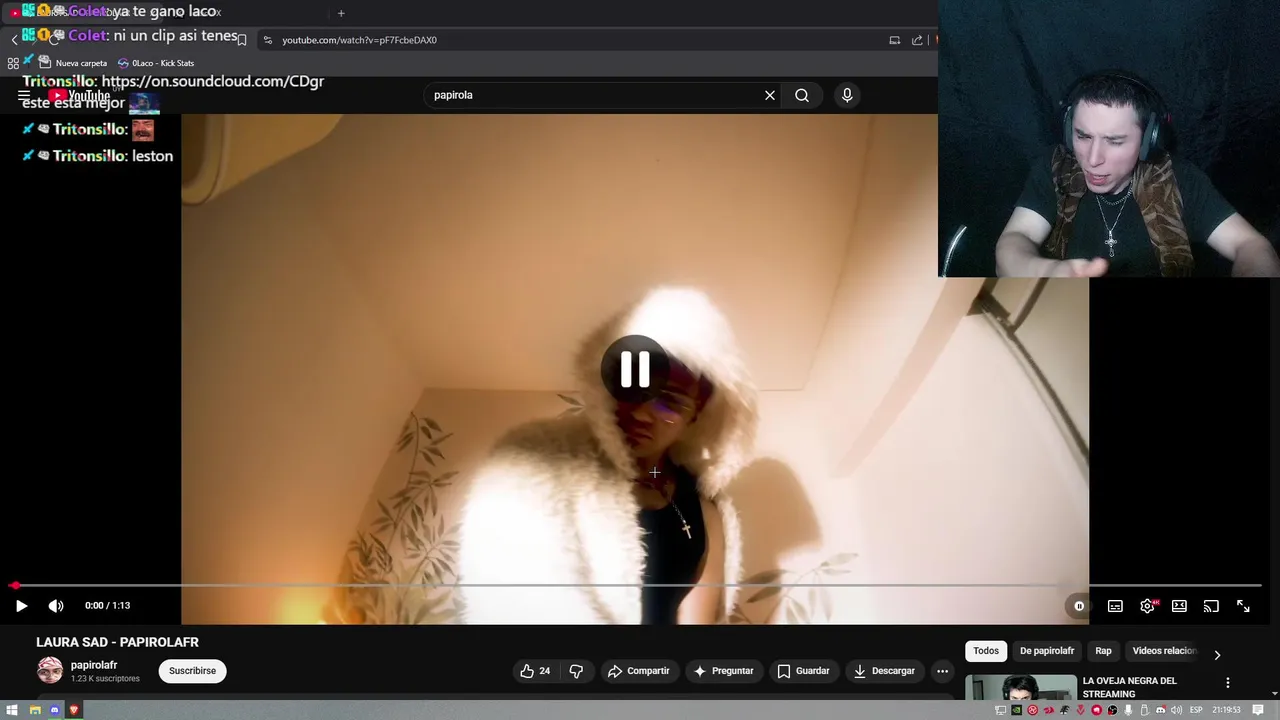This screenshot has height=720, width=1280.
Task: Click the play button in the player bar
Action: (x=21, y=605)
